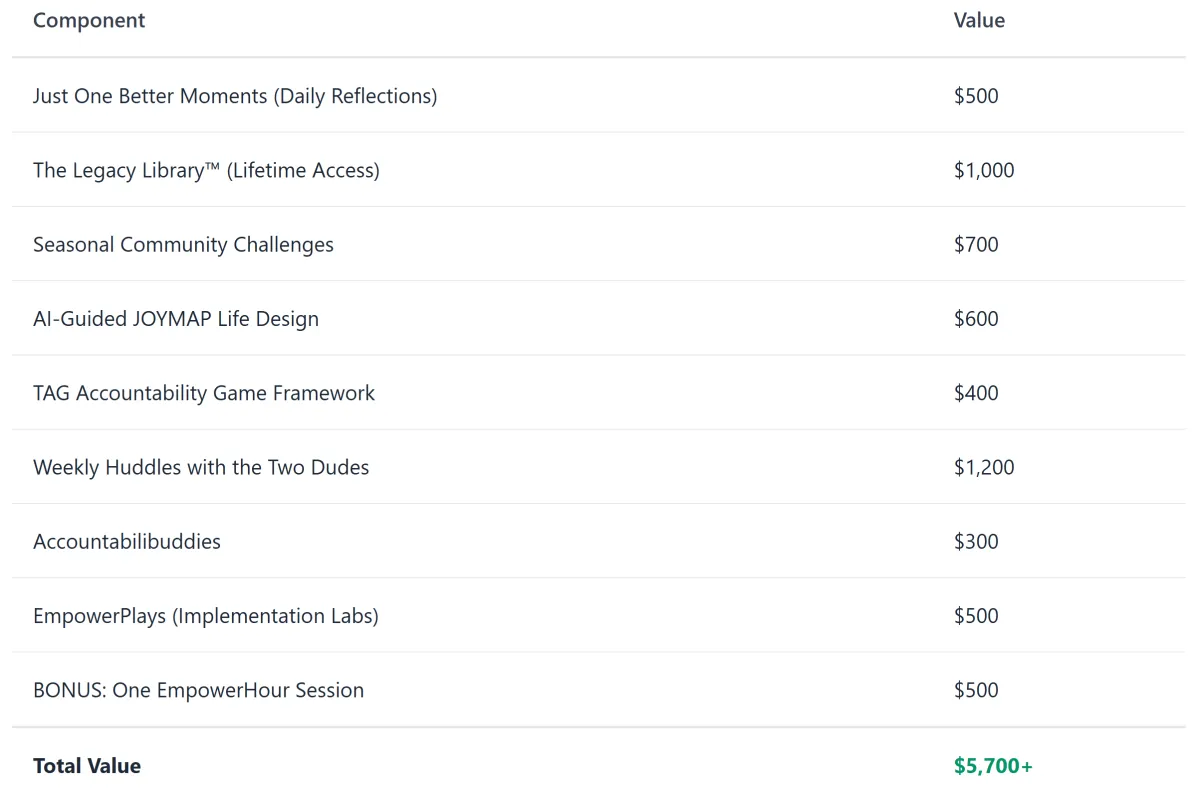Click the $1,200 Weekly Huddles value
The height and width of the screenshot is (801, 1200).
pyautogui.click(x=984, y=467)
